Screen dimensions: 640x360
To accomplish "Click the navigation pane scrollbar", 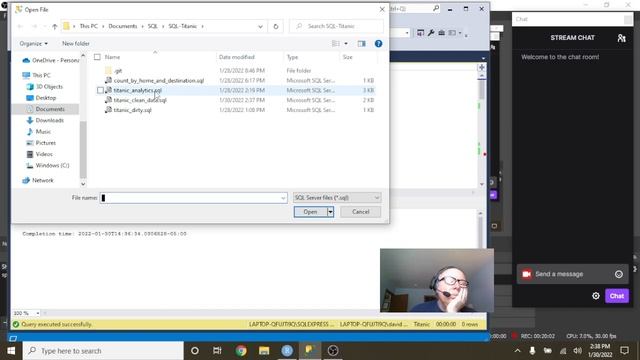I will tap(83, 149).
